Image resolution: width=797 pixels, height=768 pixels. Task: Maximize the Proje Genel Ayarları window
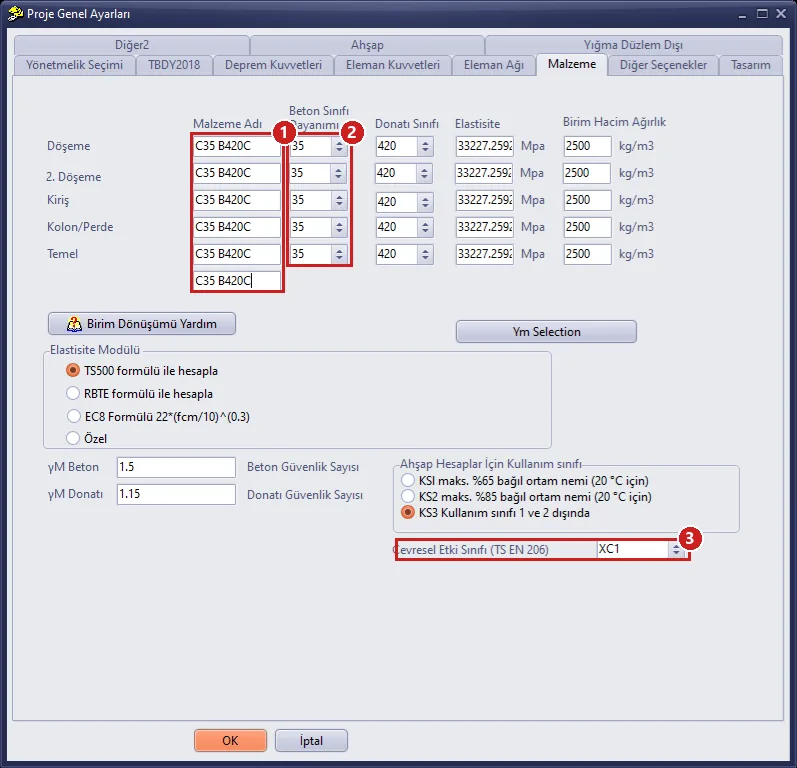762,14
